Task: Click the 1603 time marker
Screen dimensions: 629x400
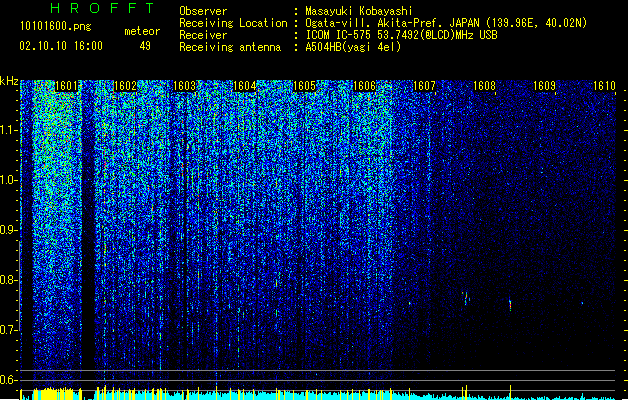Action: 184,86
